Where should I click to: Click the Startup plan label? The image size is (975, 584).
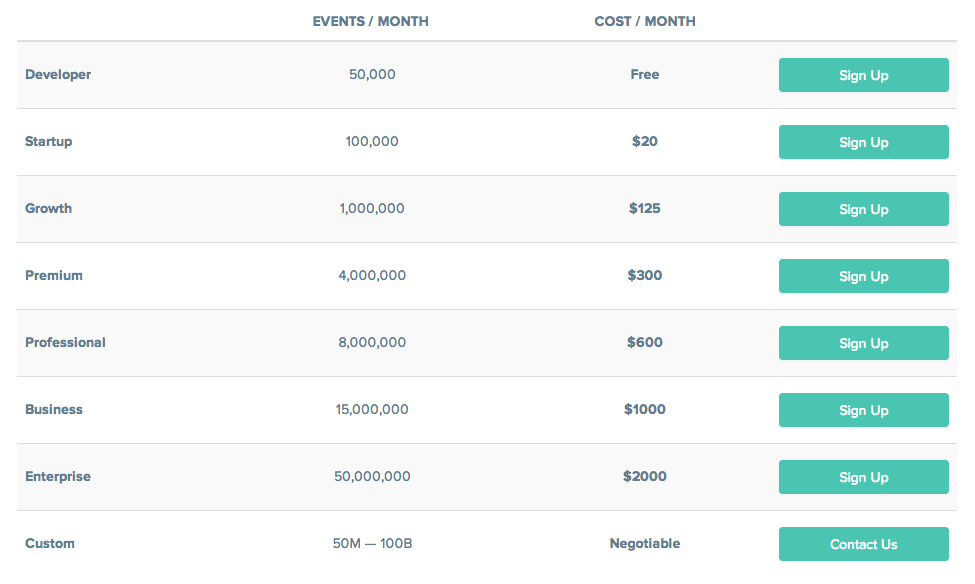tap(49, 142)
